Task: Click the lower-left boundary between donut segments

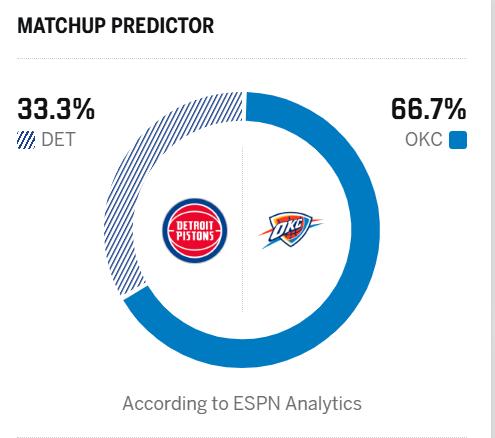Action: tap(135, 293)
